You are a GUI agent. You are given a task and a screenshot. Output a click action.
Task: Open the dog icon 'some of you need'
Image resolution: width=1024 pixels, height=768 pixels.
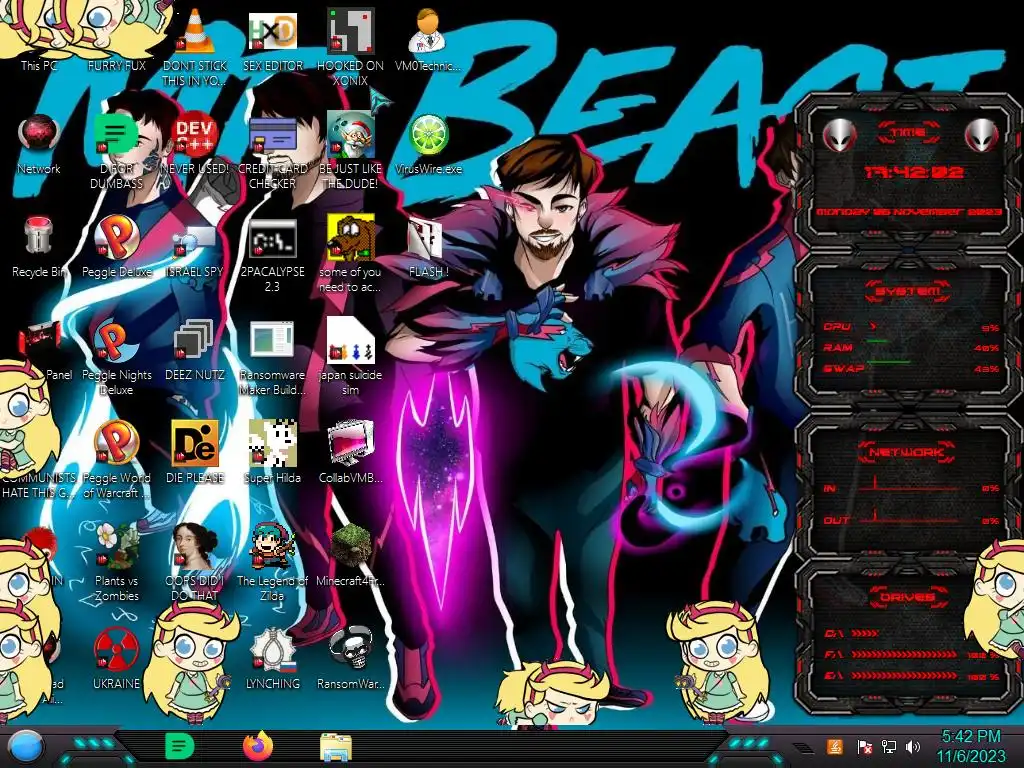(350, 236)
